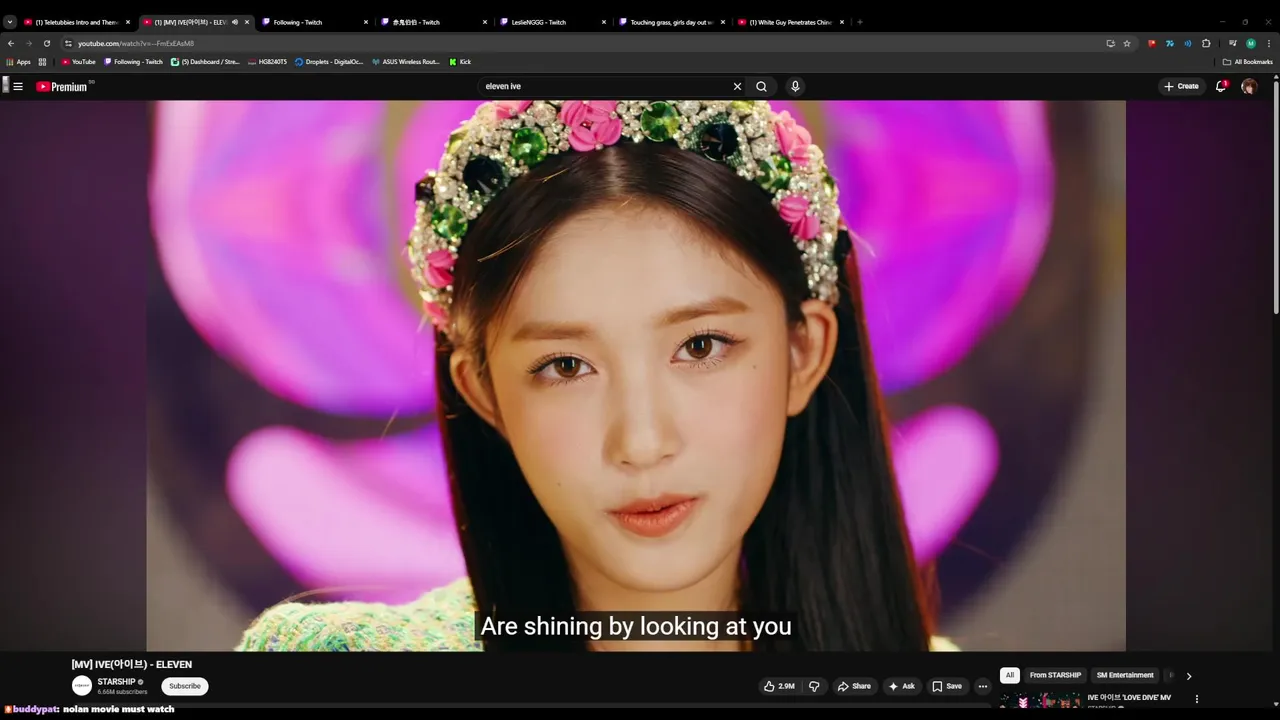Select the All filter chip

[1010, 675]
